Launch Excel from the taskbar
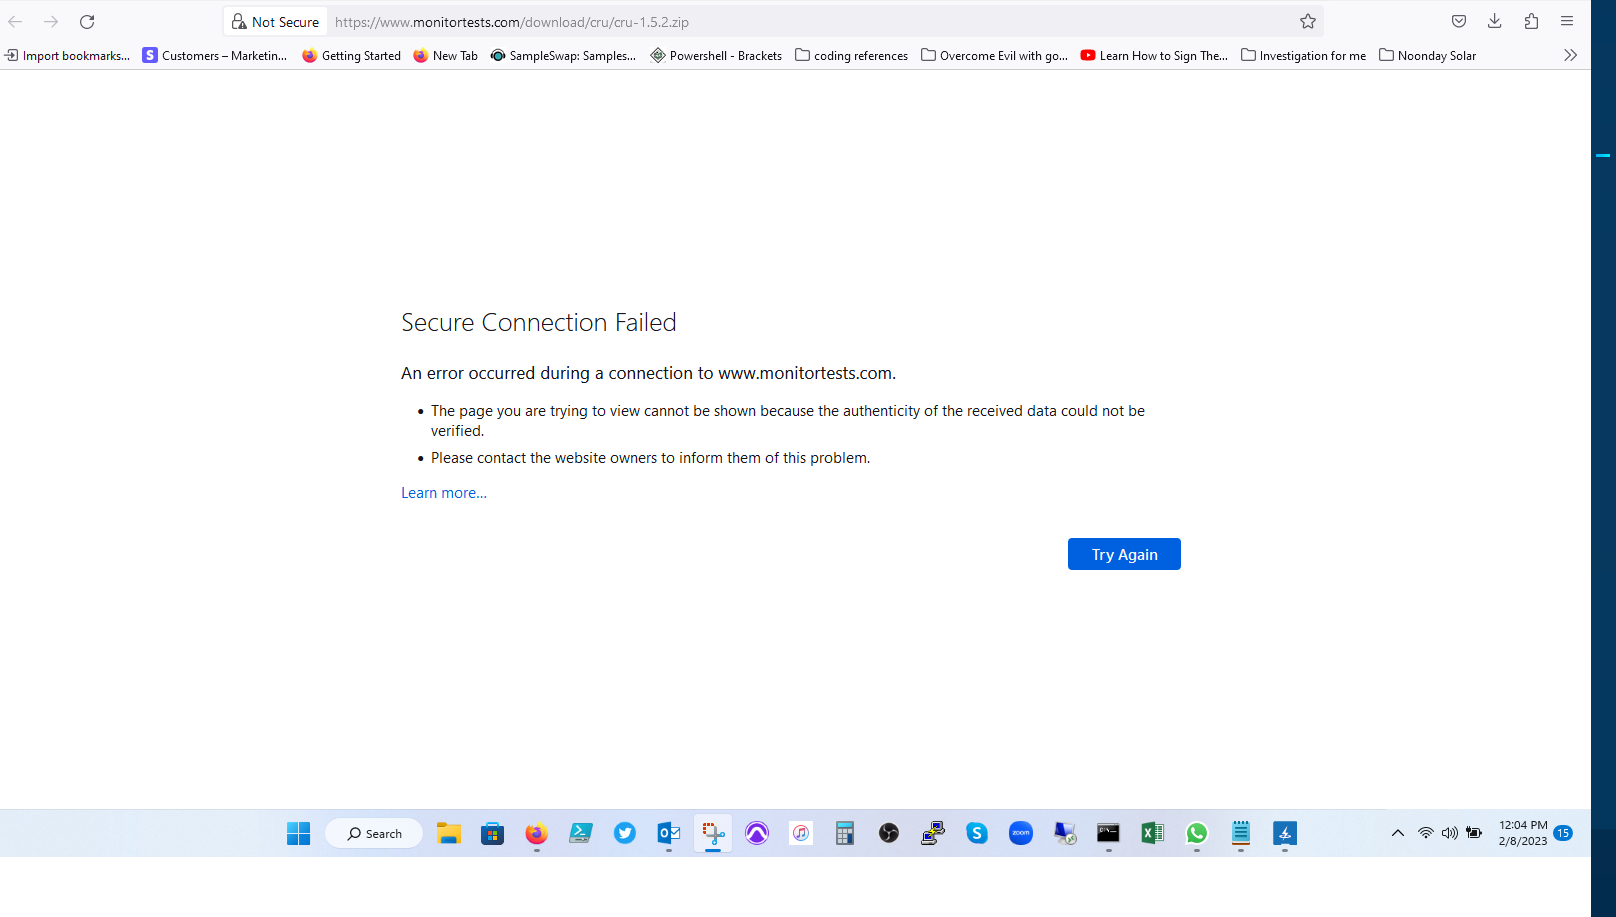Screen dimensions: 1616x917 click(1152, 833)
